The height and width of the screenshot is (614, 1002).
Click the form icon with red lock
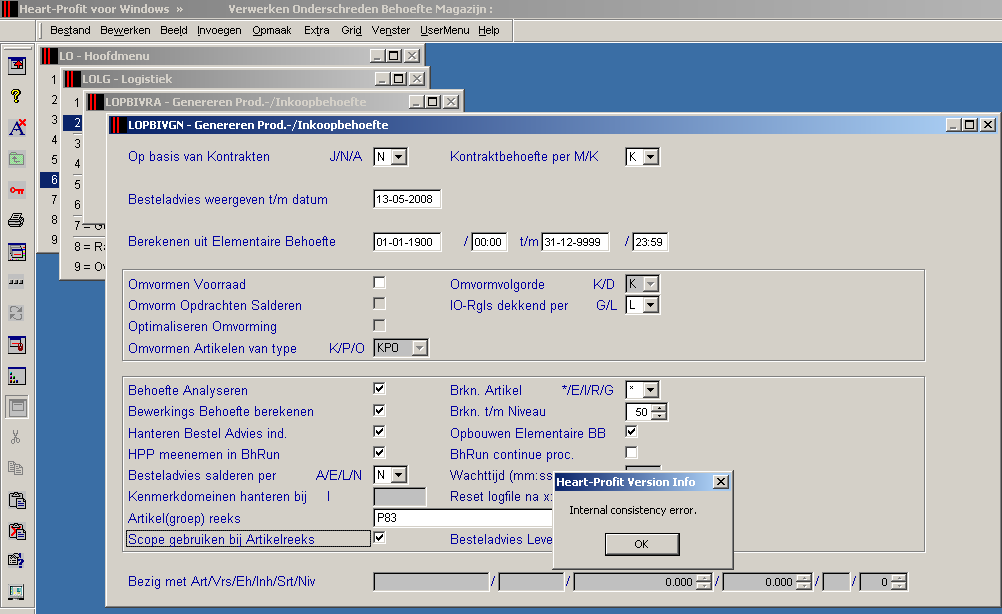tap(17, 345)
